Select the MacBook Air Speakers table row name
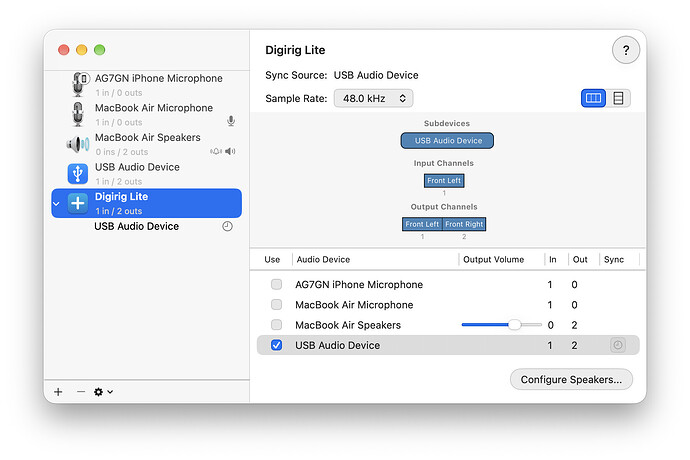 point(348,325)
